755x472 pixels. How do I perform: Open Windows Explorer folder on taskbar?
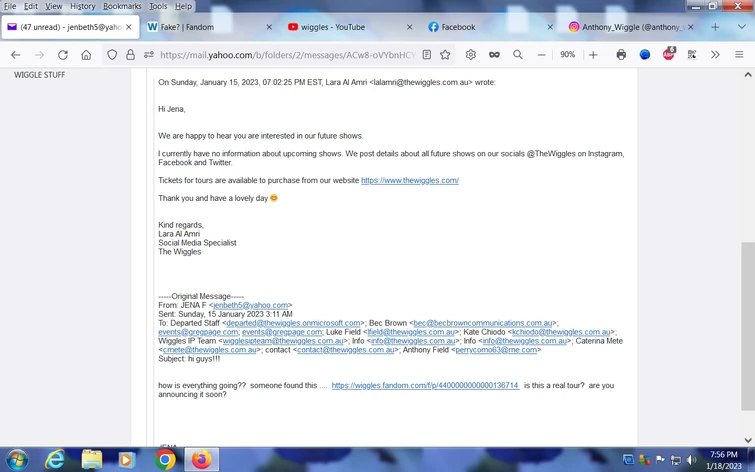tap(91, 460)
